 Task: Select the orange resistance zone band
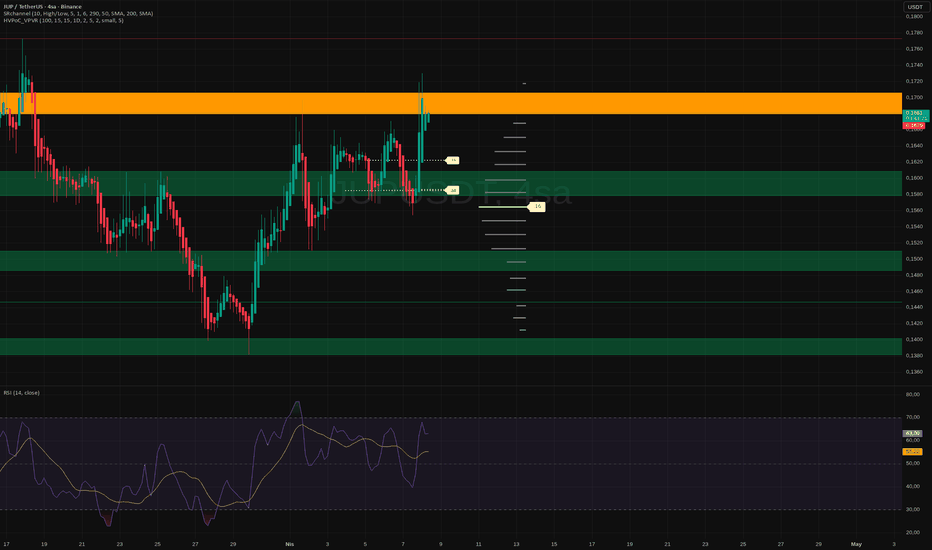pos(451,103)
